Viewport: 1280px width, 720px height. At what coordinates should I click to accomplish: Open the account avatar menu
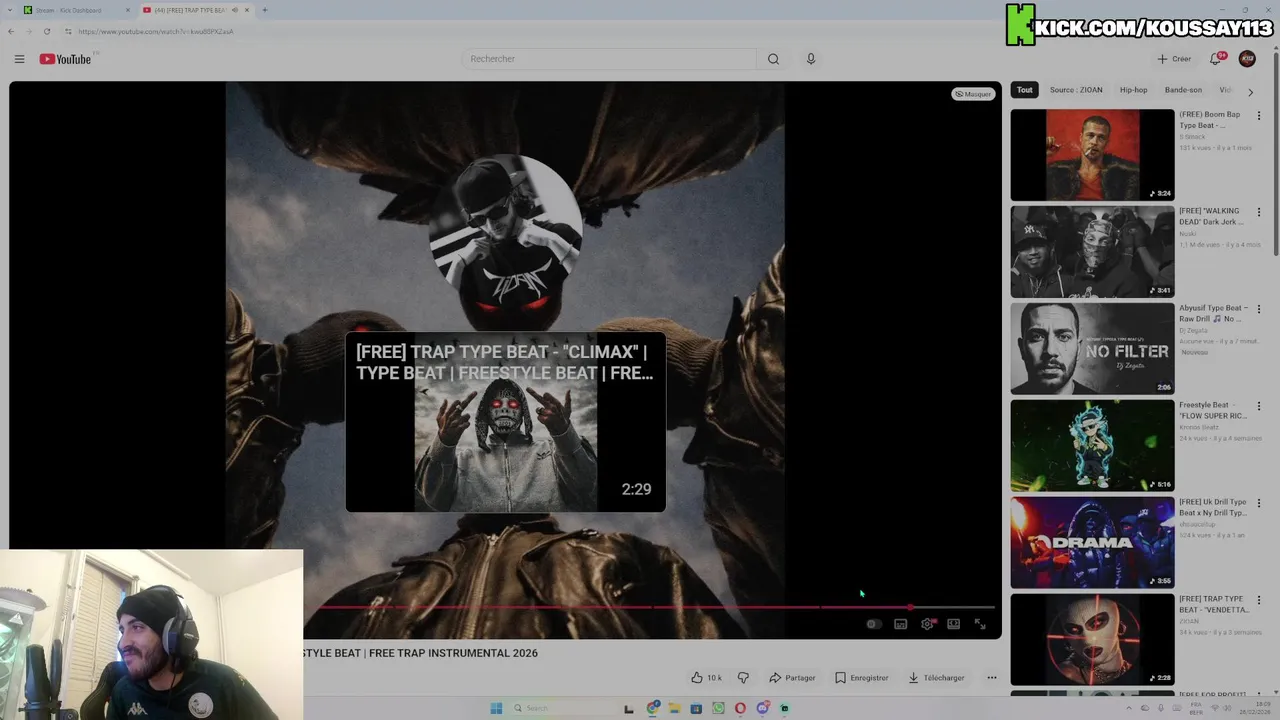1247,59
